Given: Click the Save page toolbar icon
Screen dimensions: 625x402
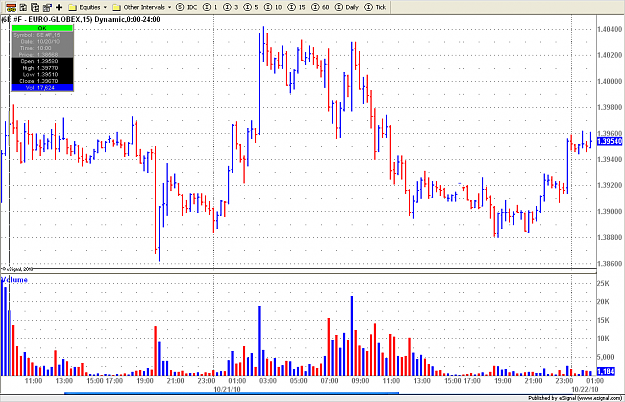Looking at the screenshot, I should (x=23, y=7).
